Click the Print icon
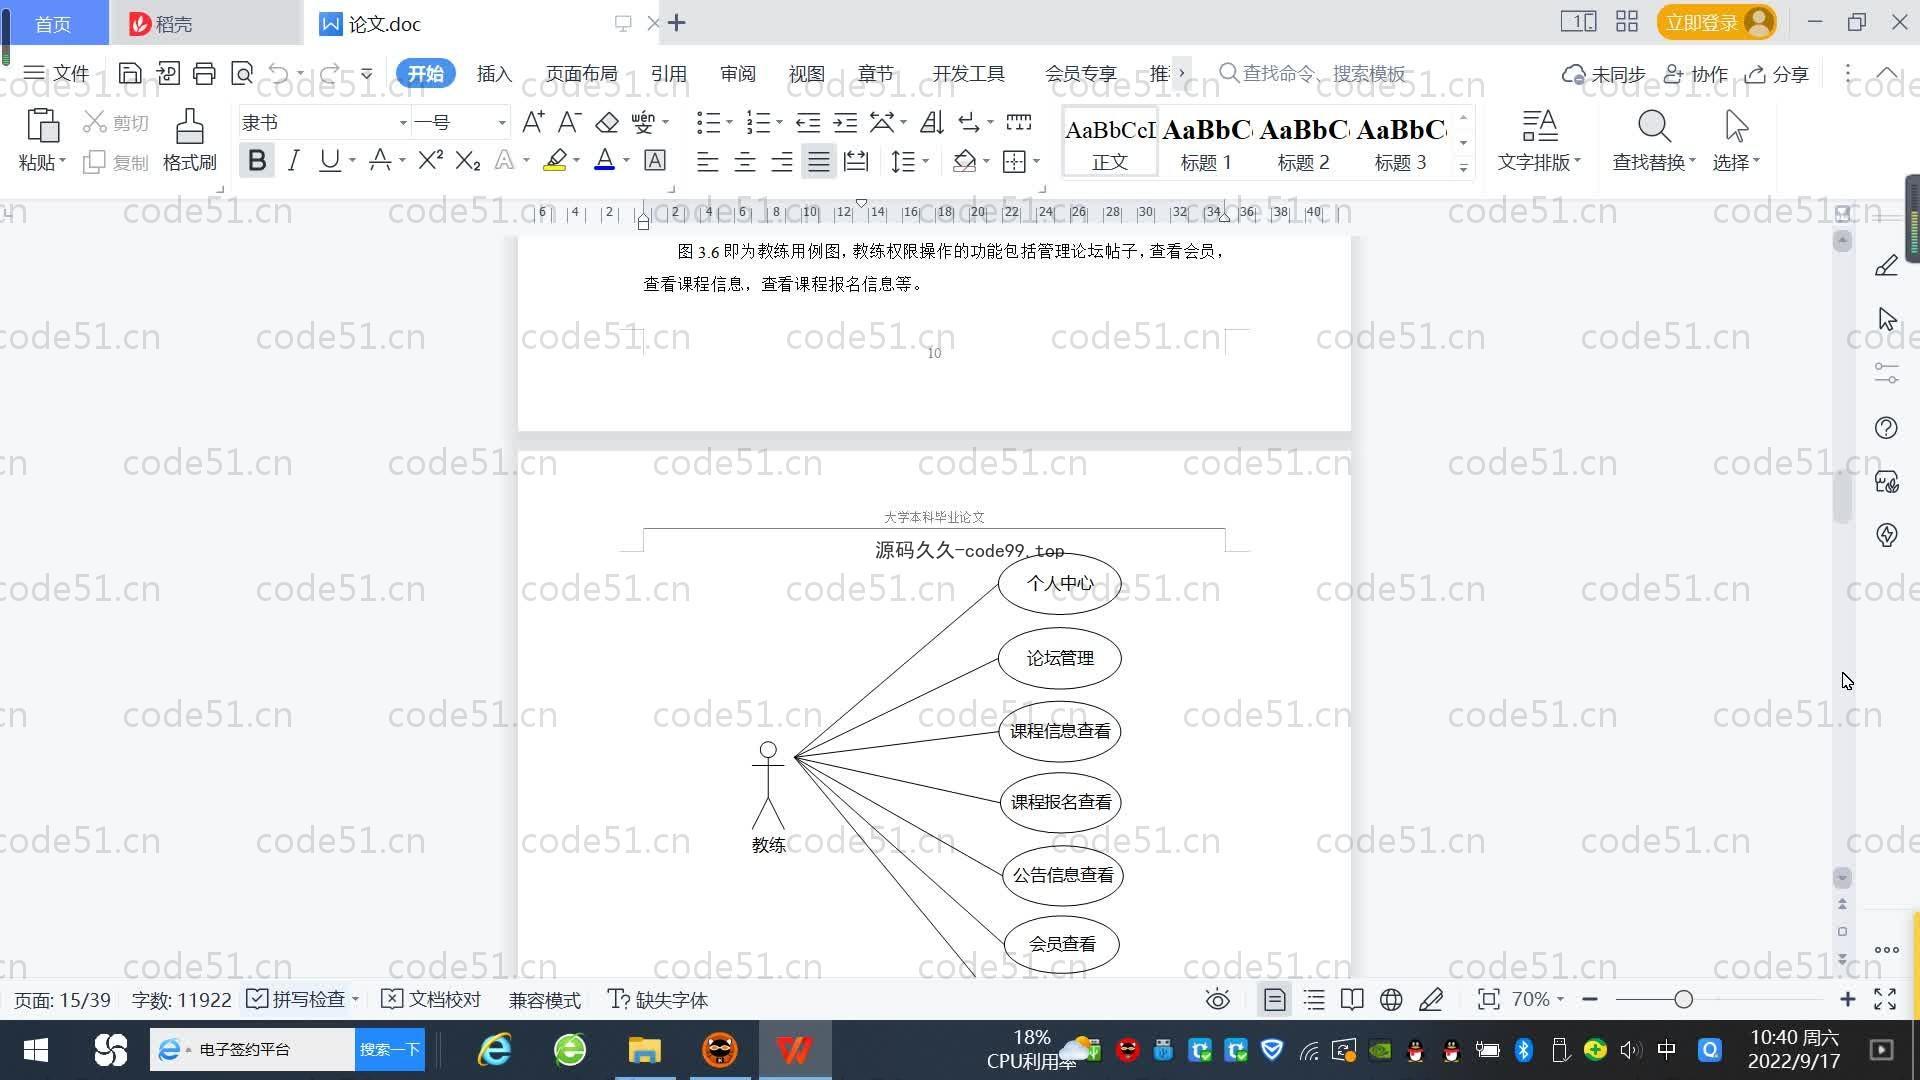The width and height of the screenshot is (1920, 1080). [204, 73]
